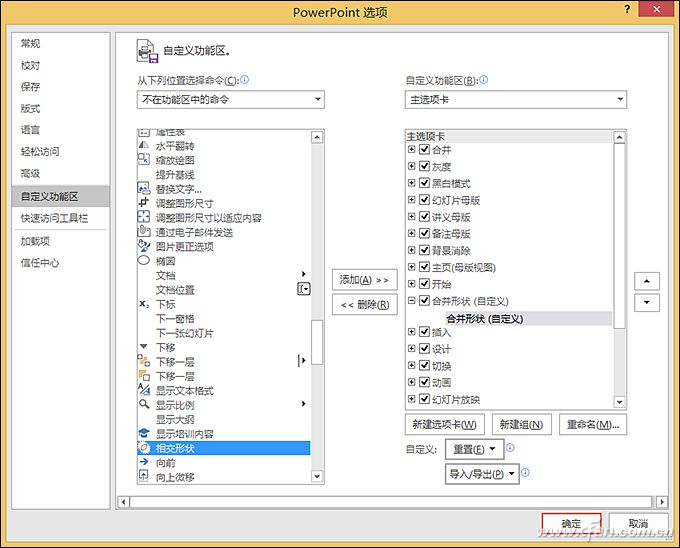
Task: Click the 调整图形尺寸 icon
Action: coord(144,202)
